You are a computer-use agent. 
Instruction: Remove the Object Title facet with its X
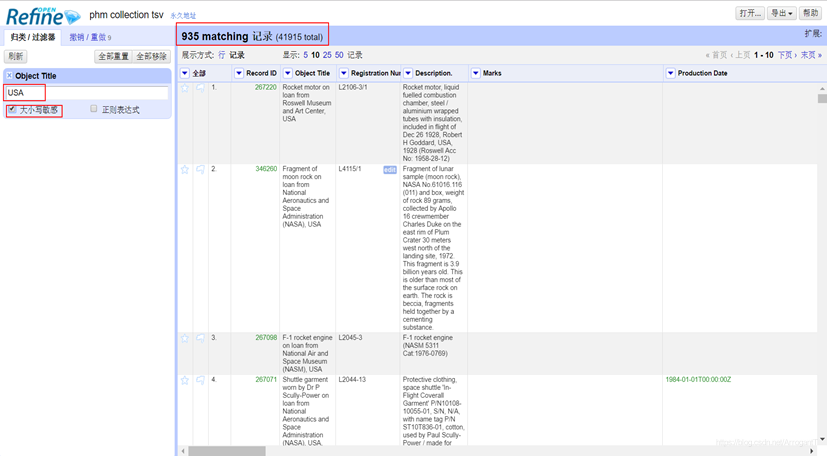coord(9,76)
